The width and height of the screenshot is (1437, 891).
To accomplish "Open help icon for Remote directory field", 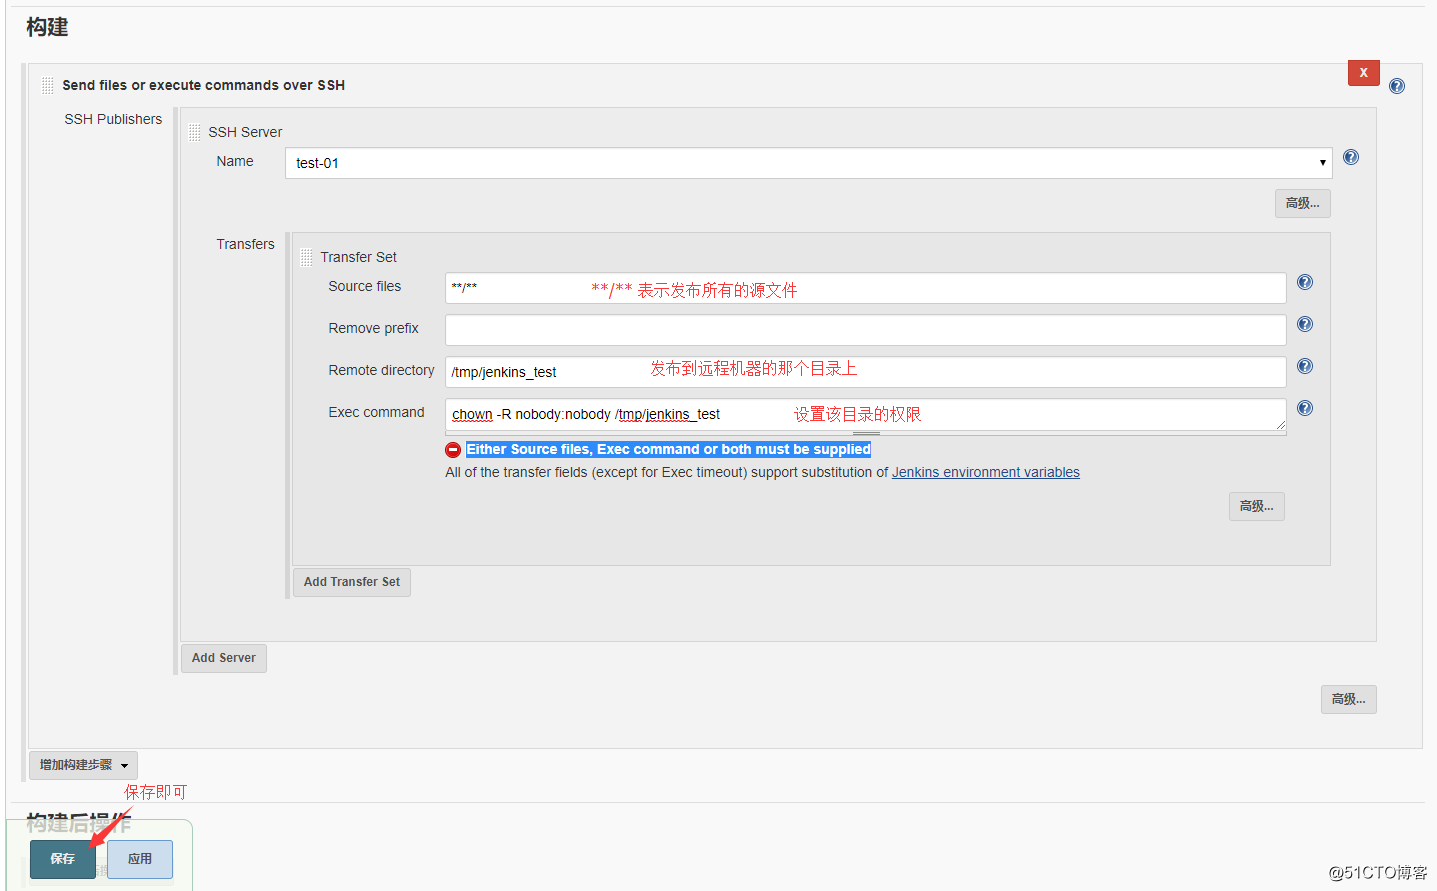I will pos(1305,366).
